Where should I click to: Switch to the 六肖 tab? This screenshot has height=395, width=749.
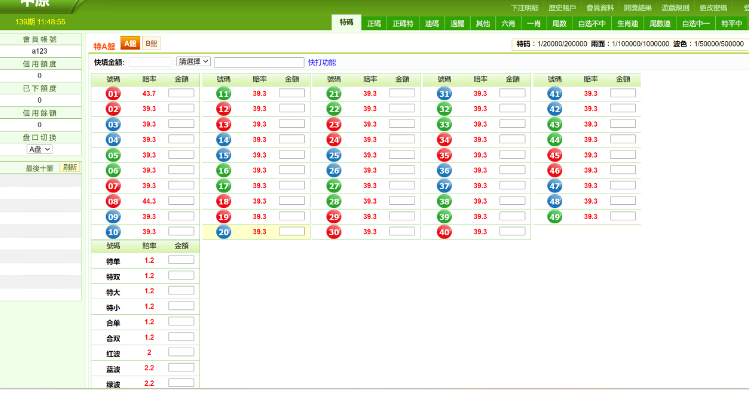[x=508, y=23]
